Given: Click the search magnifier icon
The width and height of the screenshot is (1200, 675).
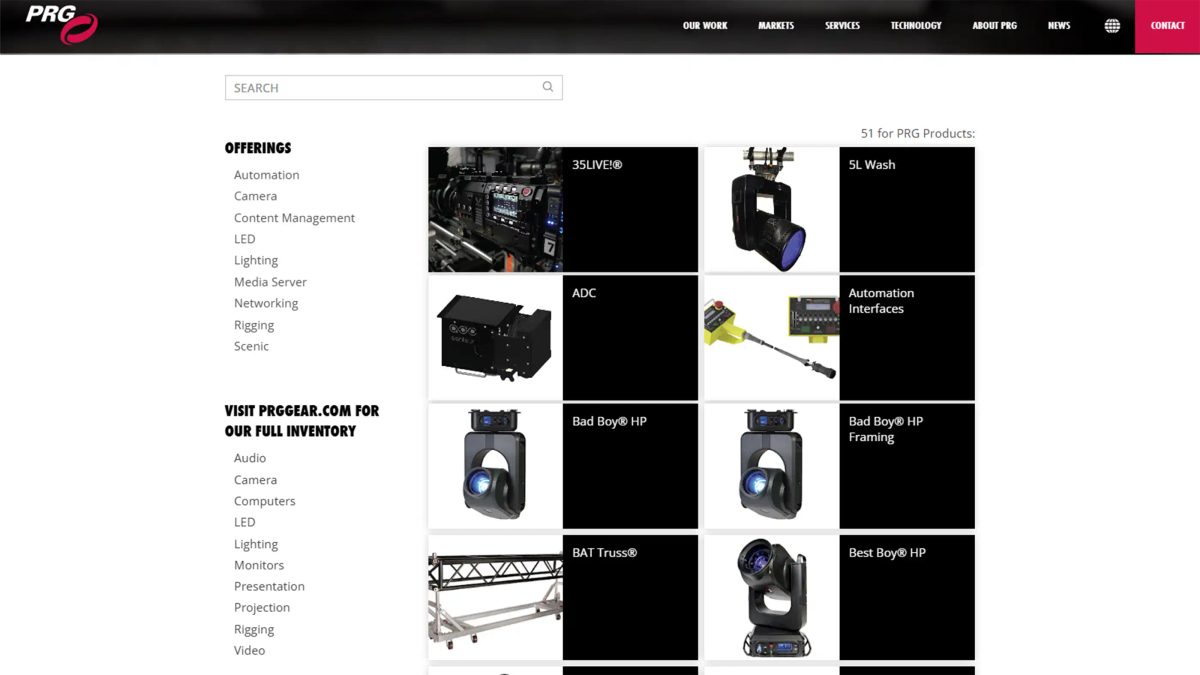Looking at the screenshot, I should click(x=548, y=87).
